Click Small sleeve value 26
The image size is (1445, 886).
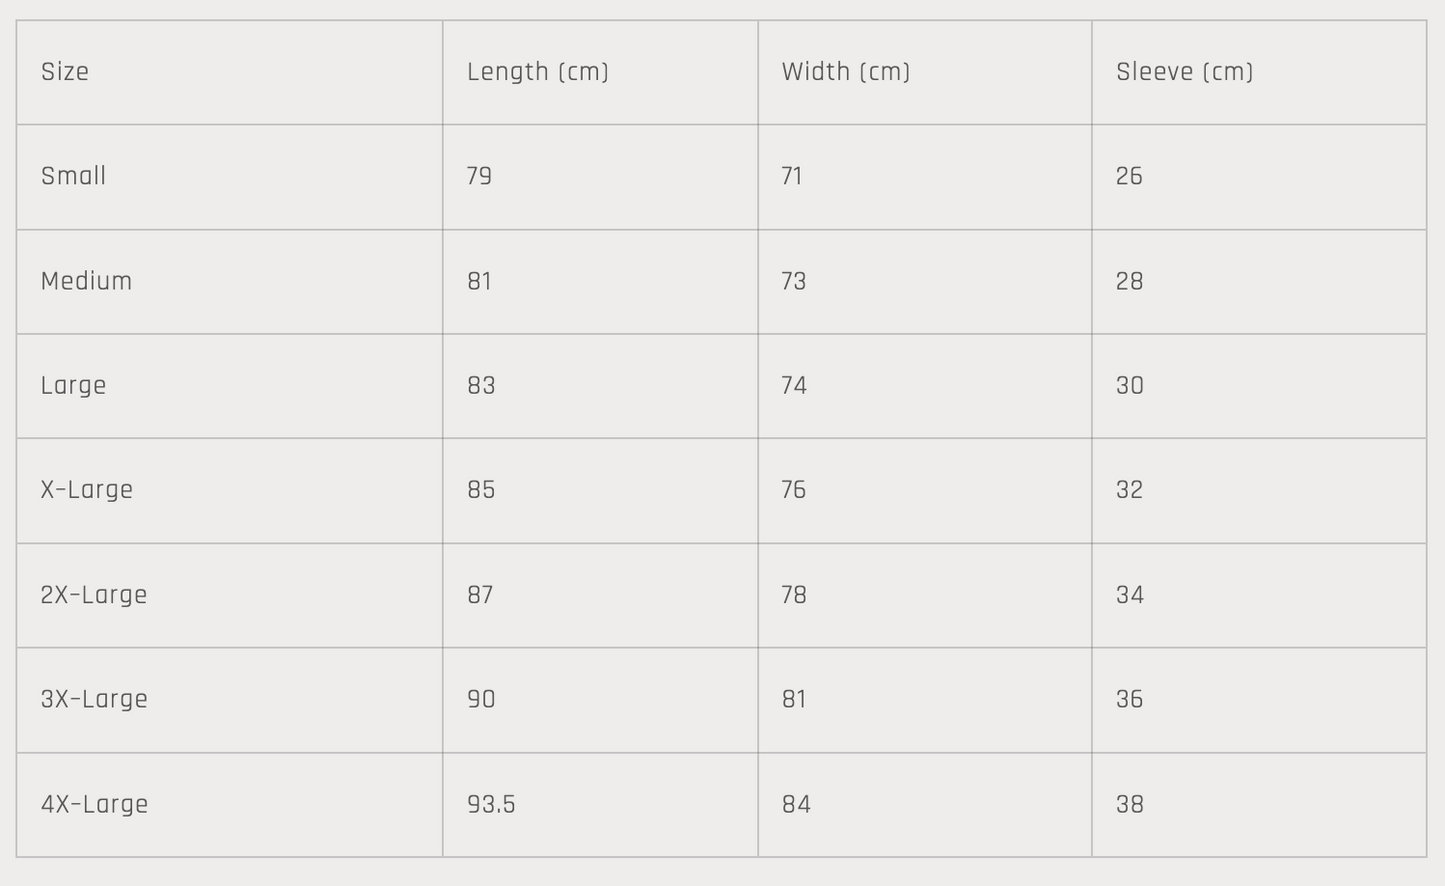click(1129, 176)
